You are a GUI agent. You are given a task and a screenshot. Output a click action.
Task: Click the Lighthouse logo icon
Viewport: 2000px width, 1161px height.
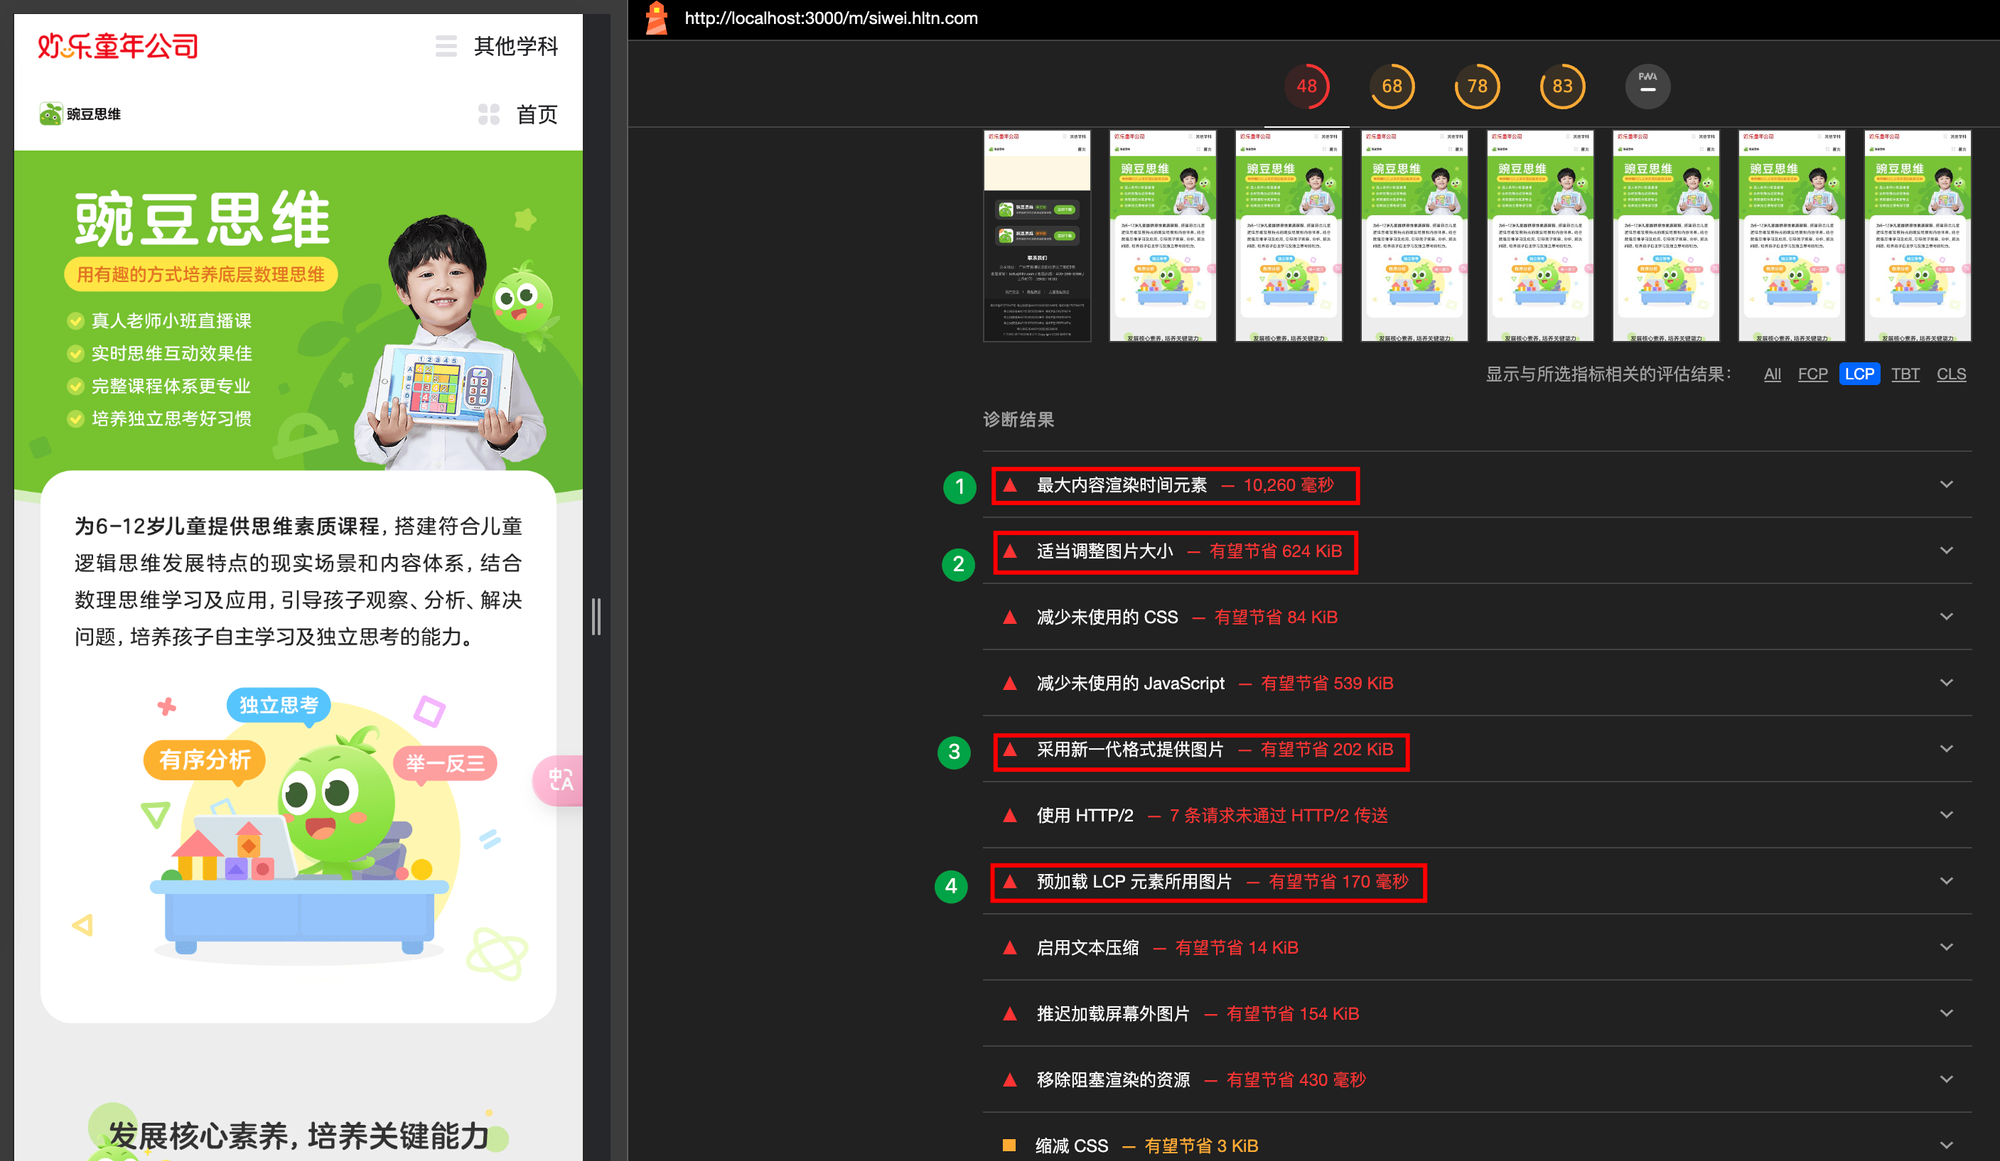(x=657, y=18)
